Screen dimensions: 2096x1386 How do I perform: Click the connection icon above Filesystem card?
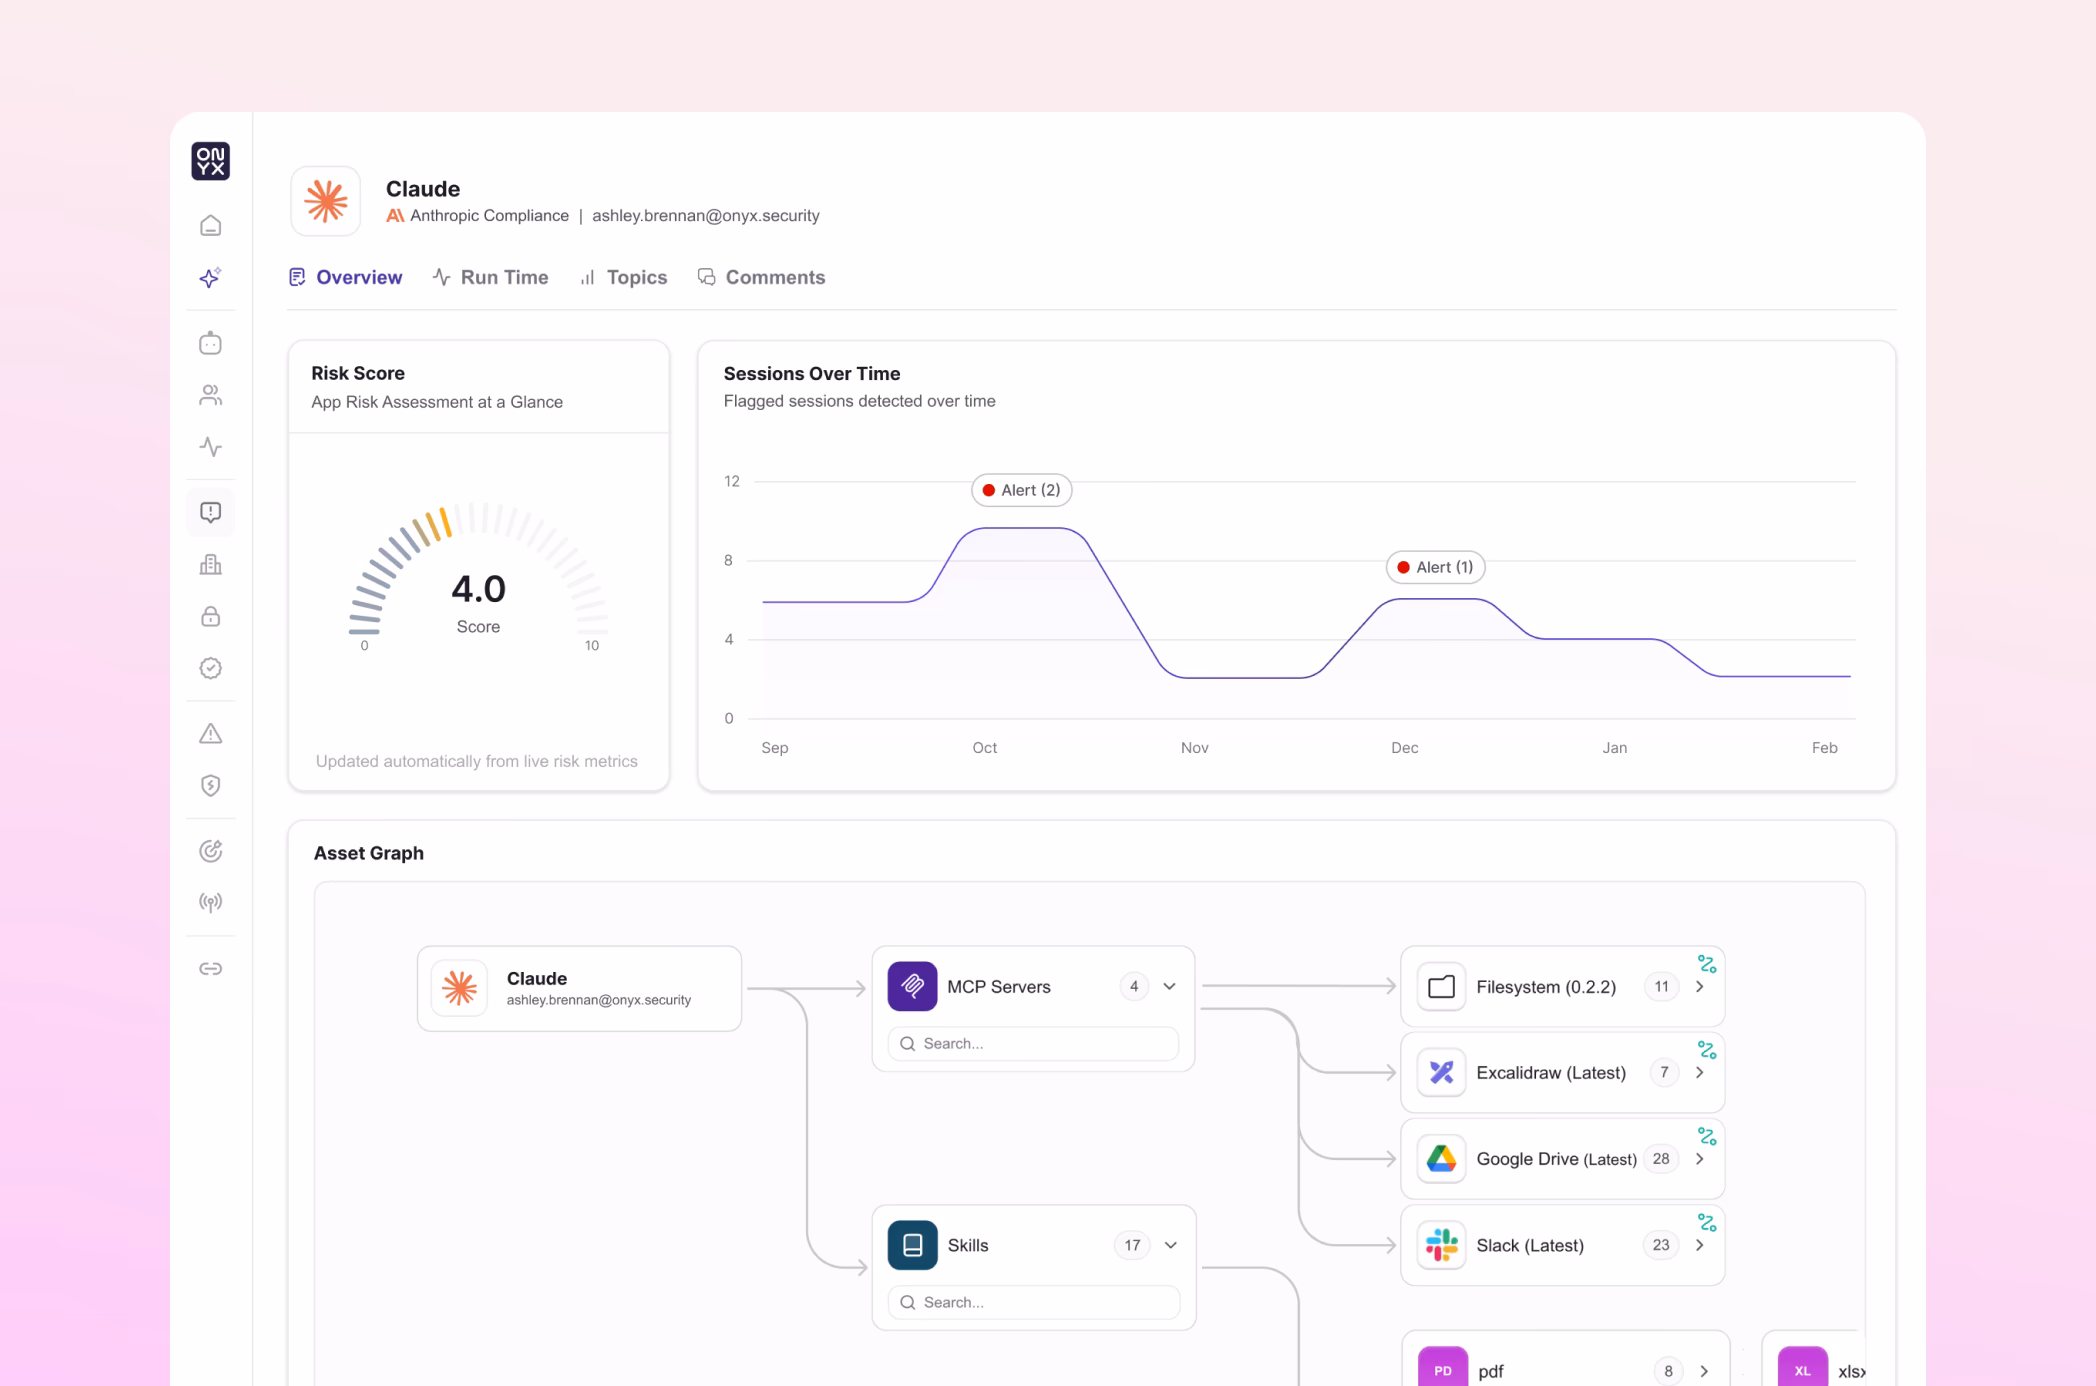pyautogui.click(x=1707, y=964)
